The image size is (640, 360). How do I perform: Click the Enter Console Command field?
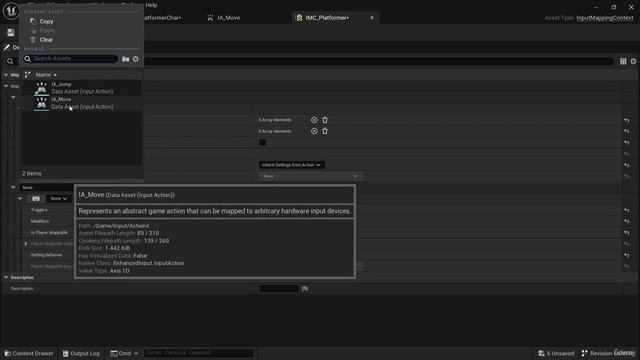[x=198, y=353]
